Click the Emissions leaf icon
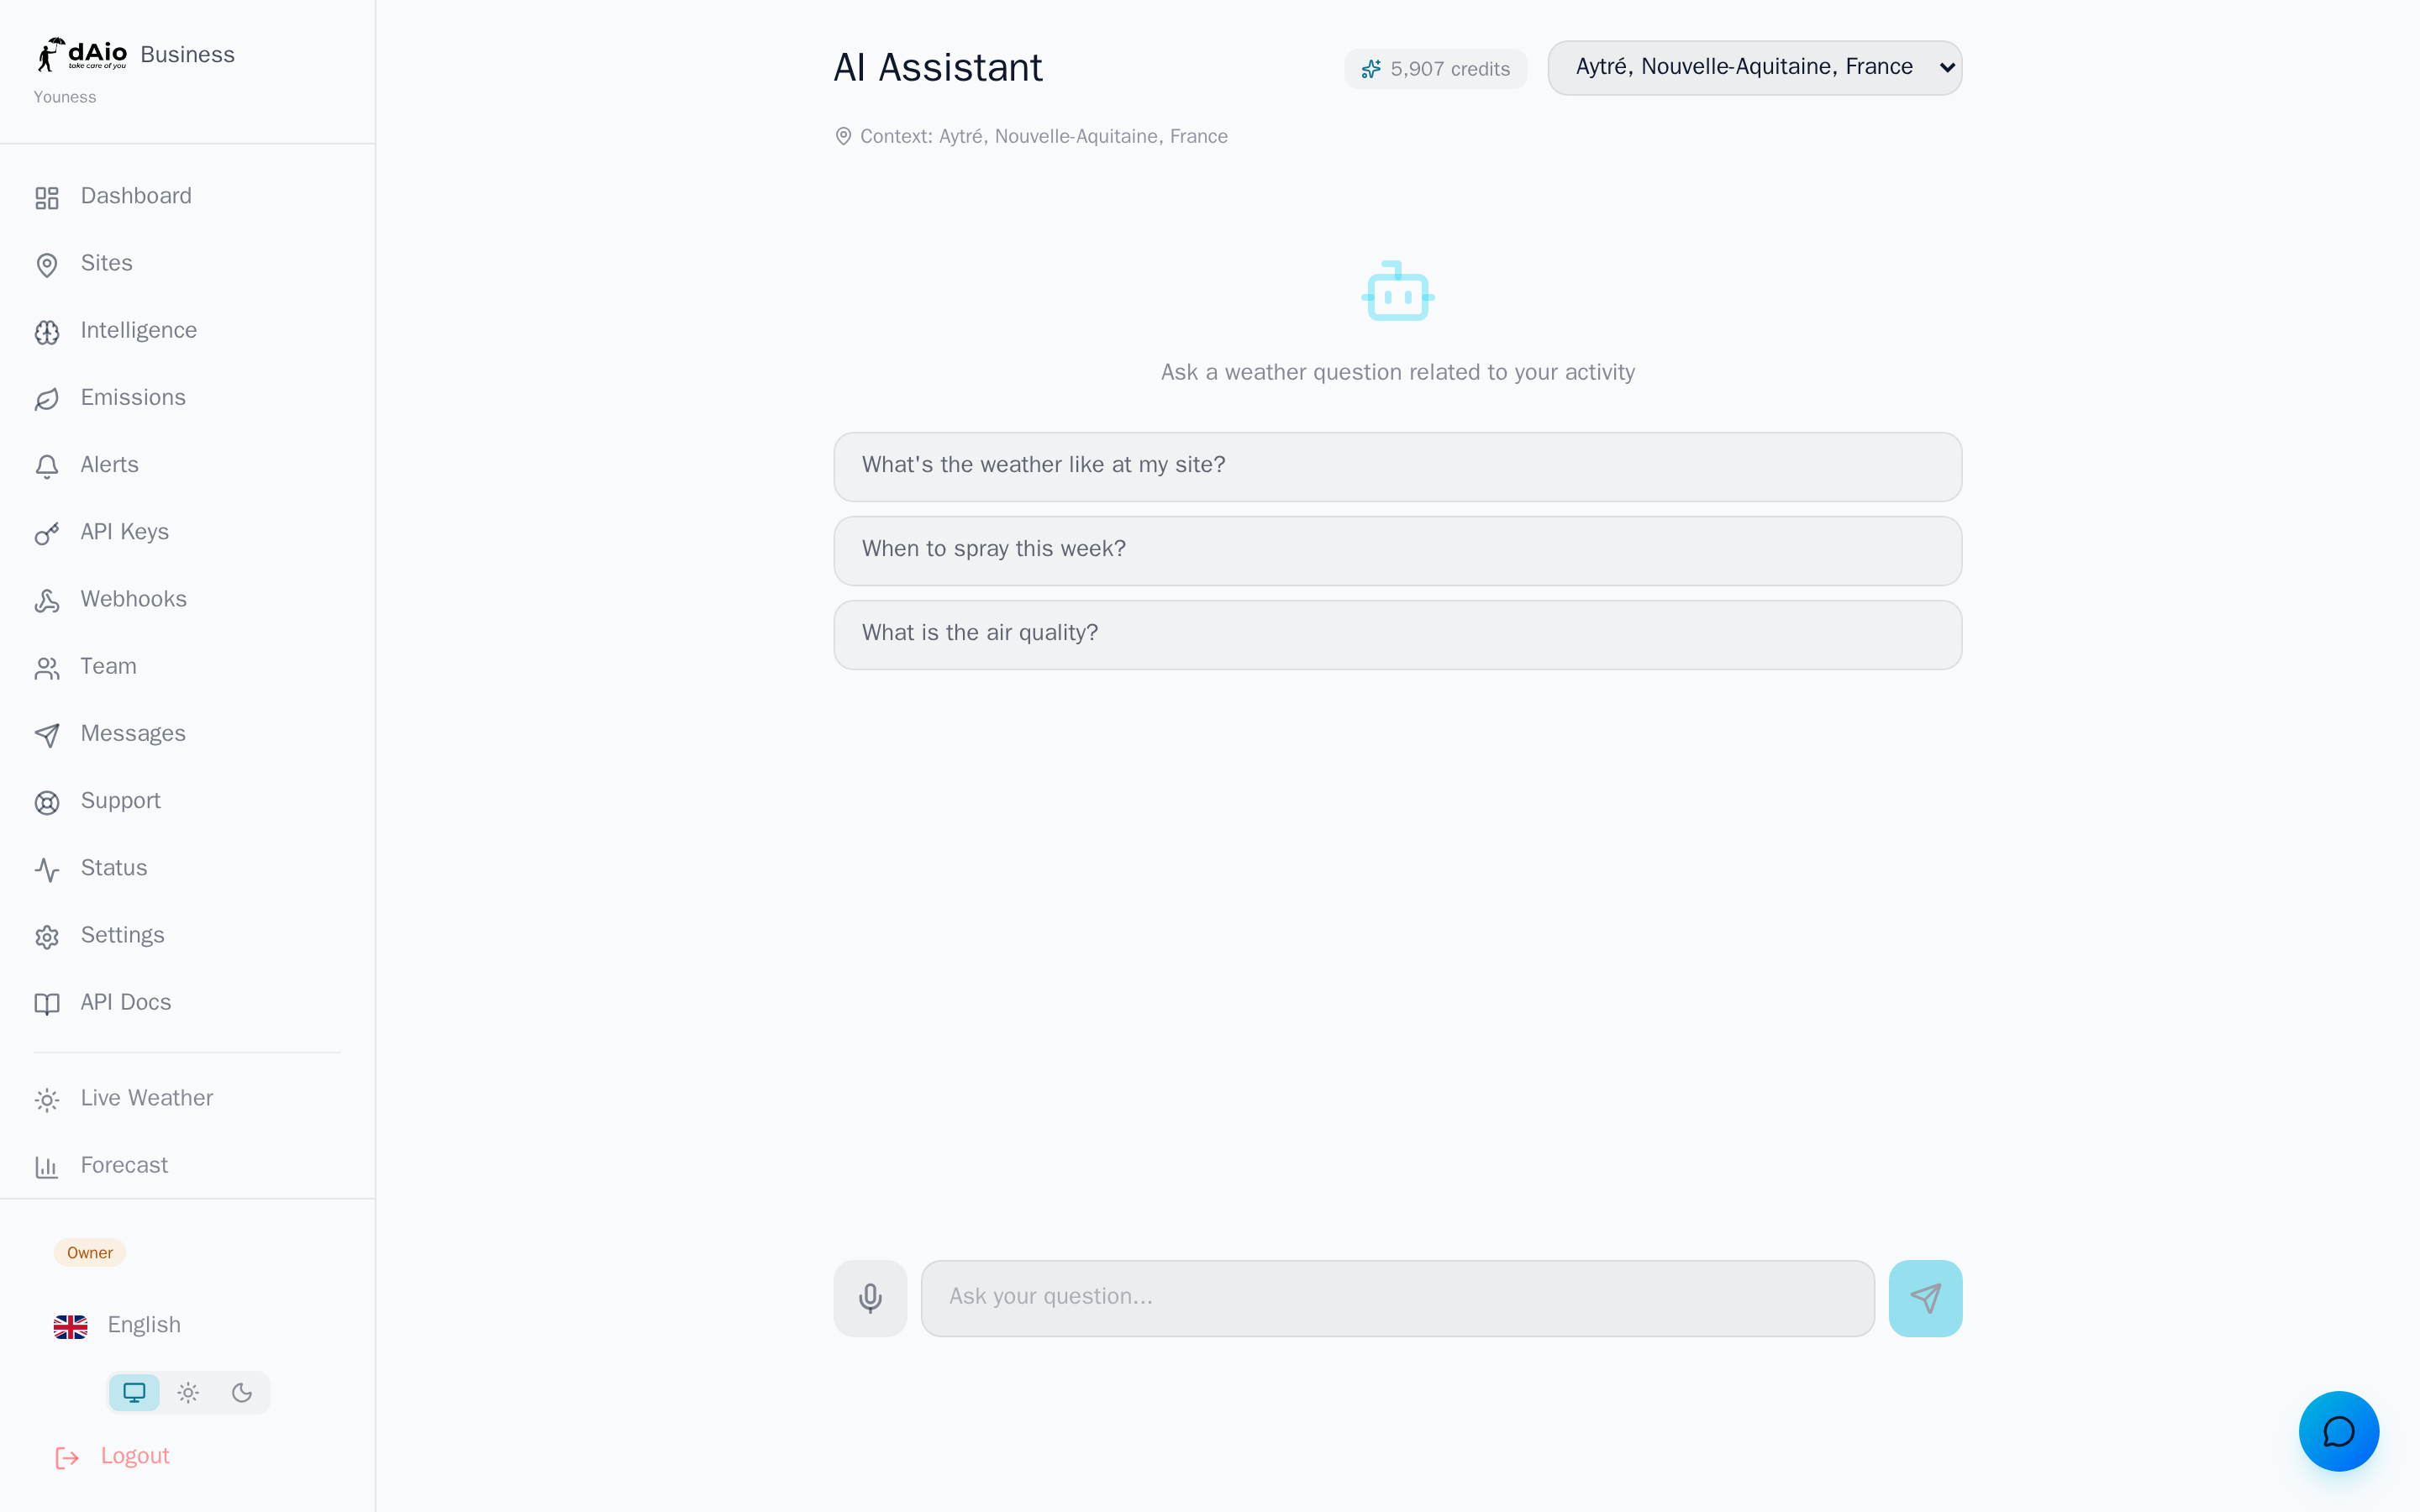The image size is (2420, 1512). [x=47, y=399]
